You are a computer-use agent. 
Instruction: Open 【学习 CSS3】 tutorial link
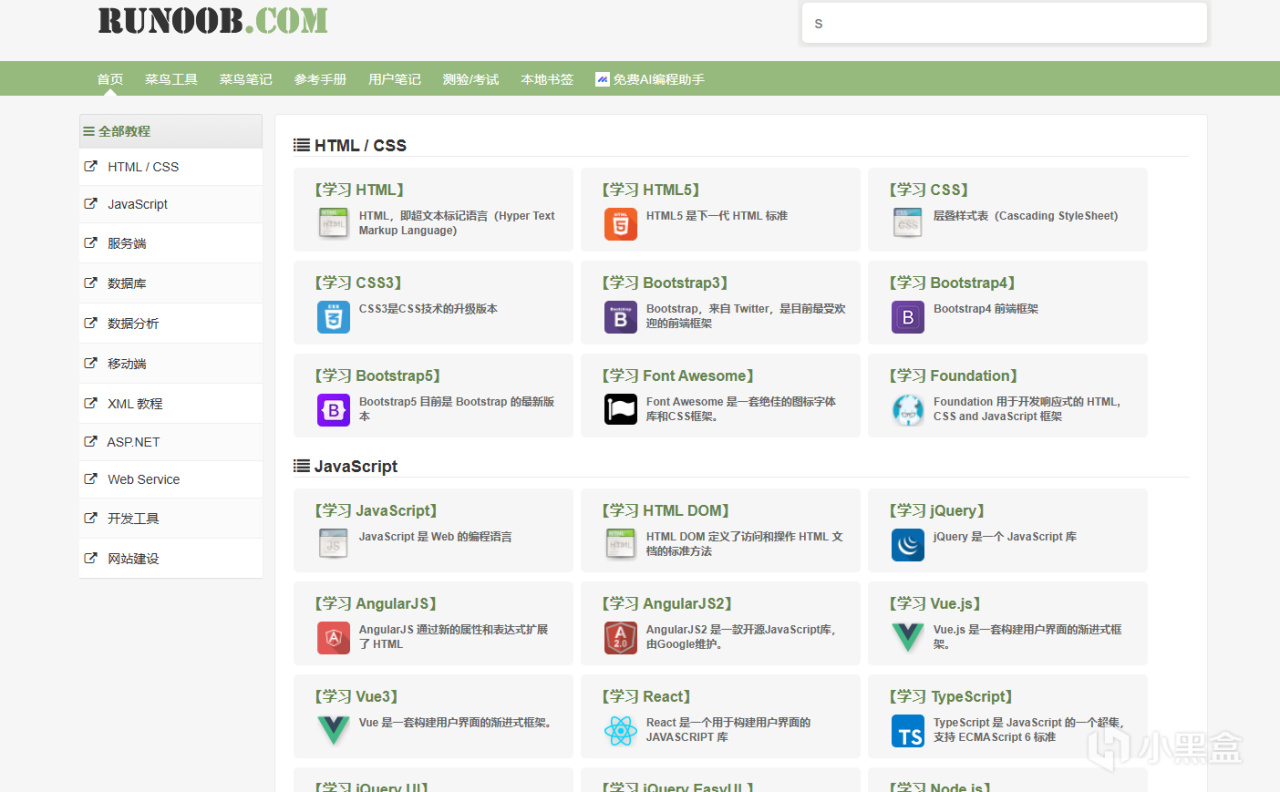click(x=358, y=283)
